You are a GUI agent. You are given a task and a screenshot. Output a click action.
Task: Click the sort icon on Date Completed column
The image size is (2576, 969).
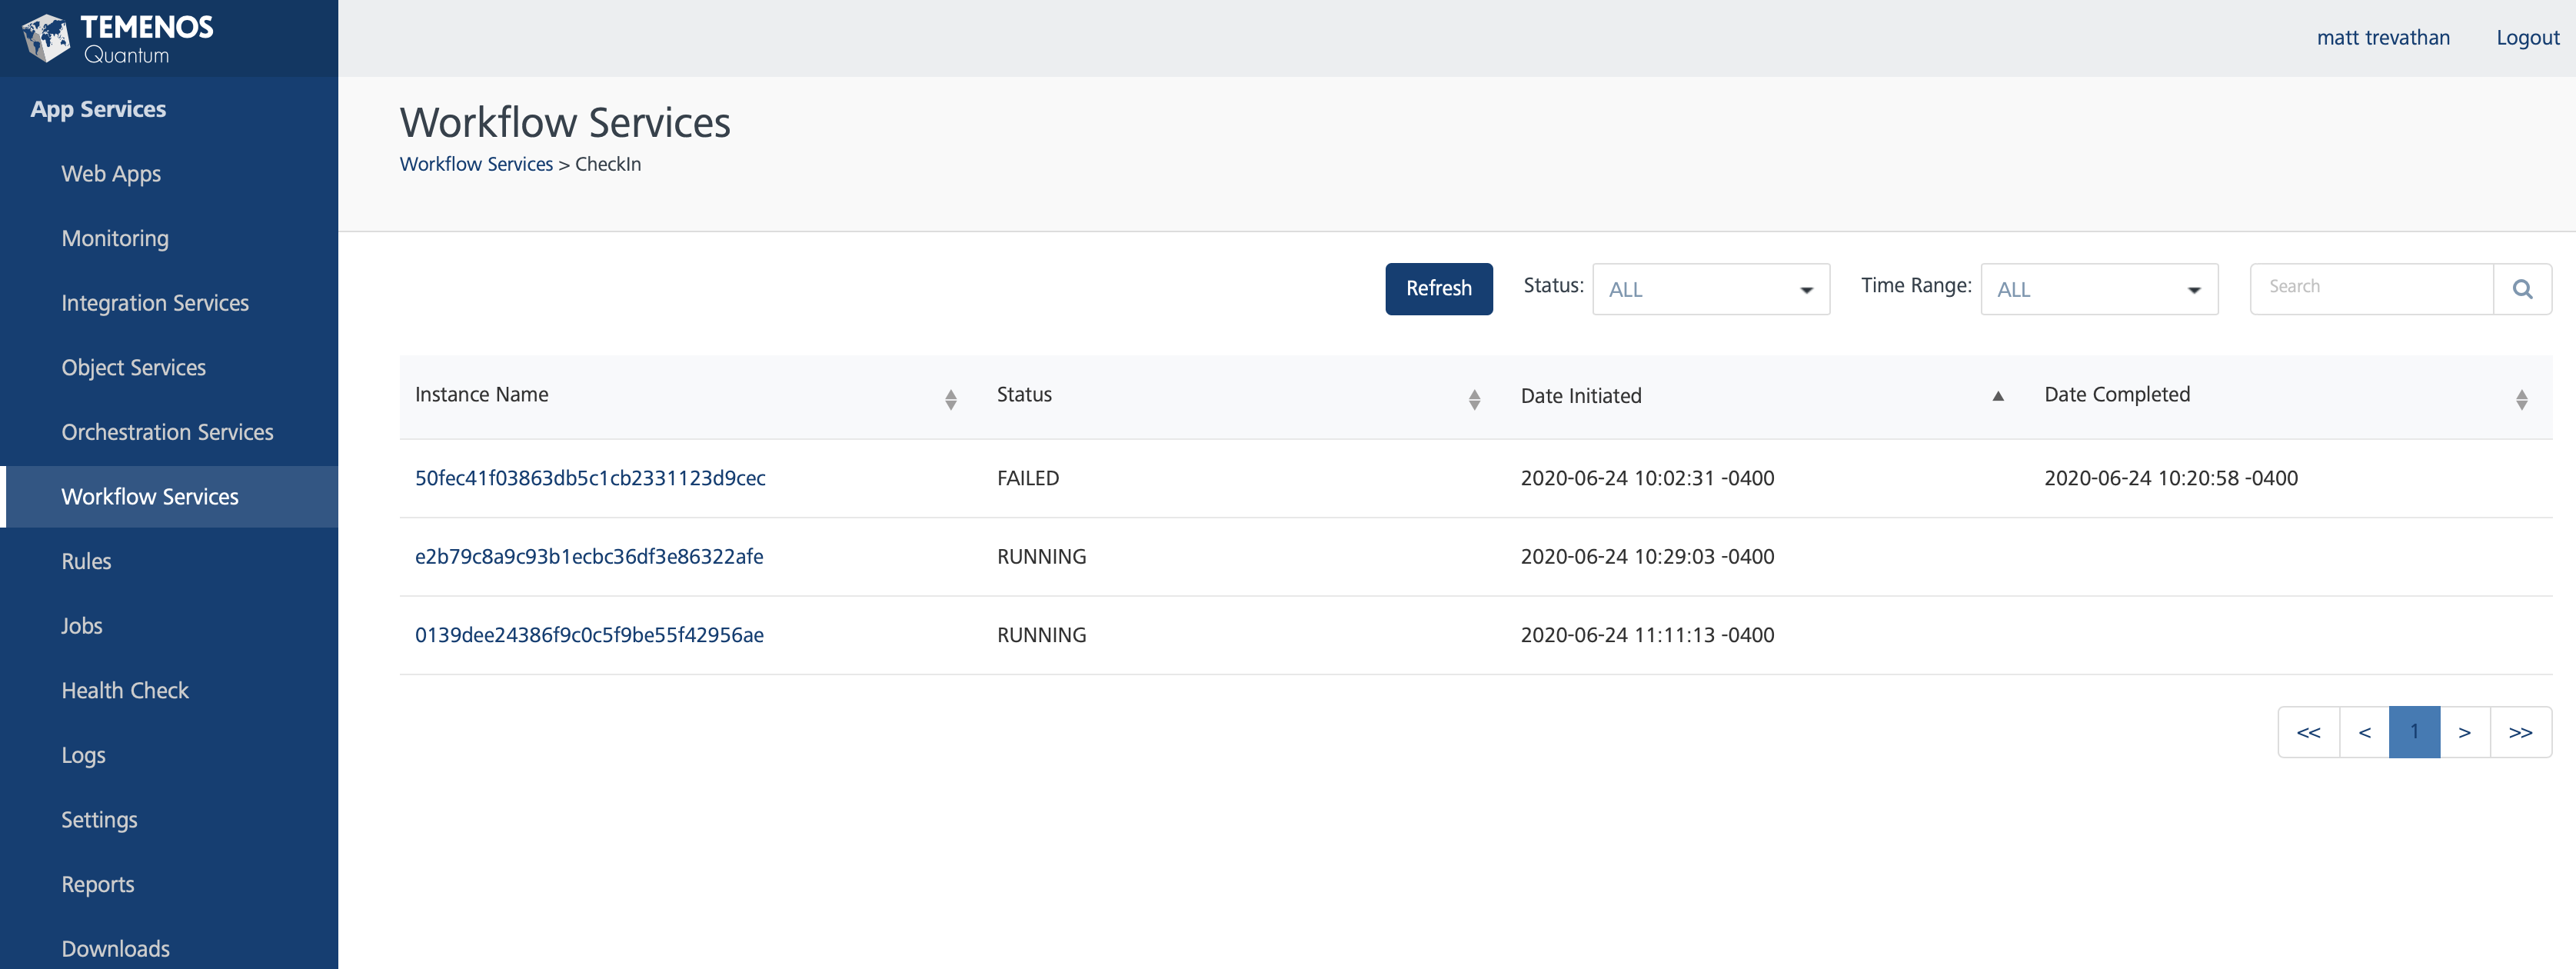(x=2523, y=398)
